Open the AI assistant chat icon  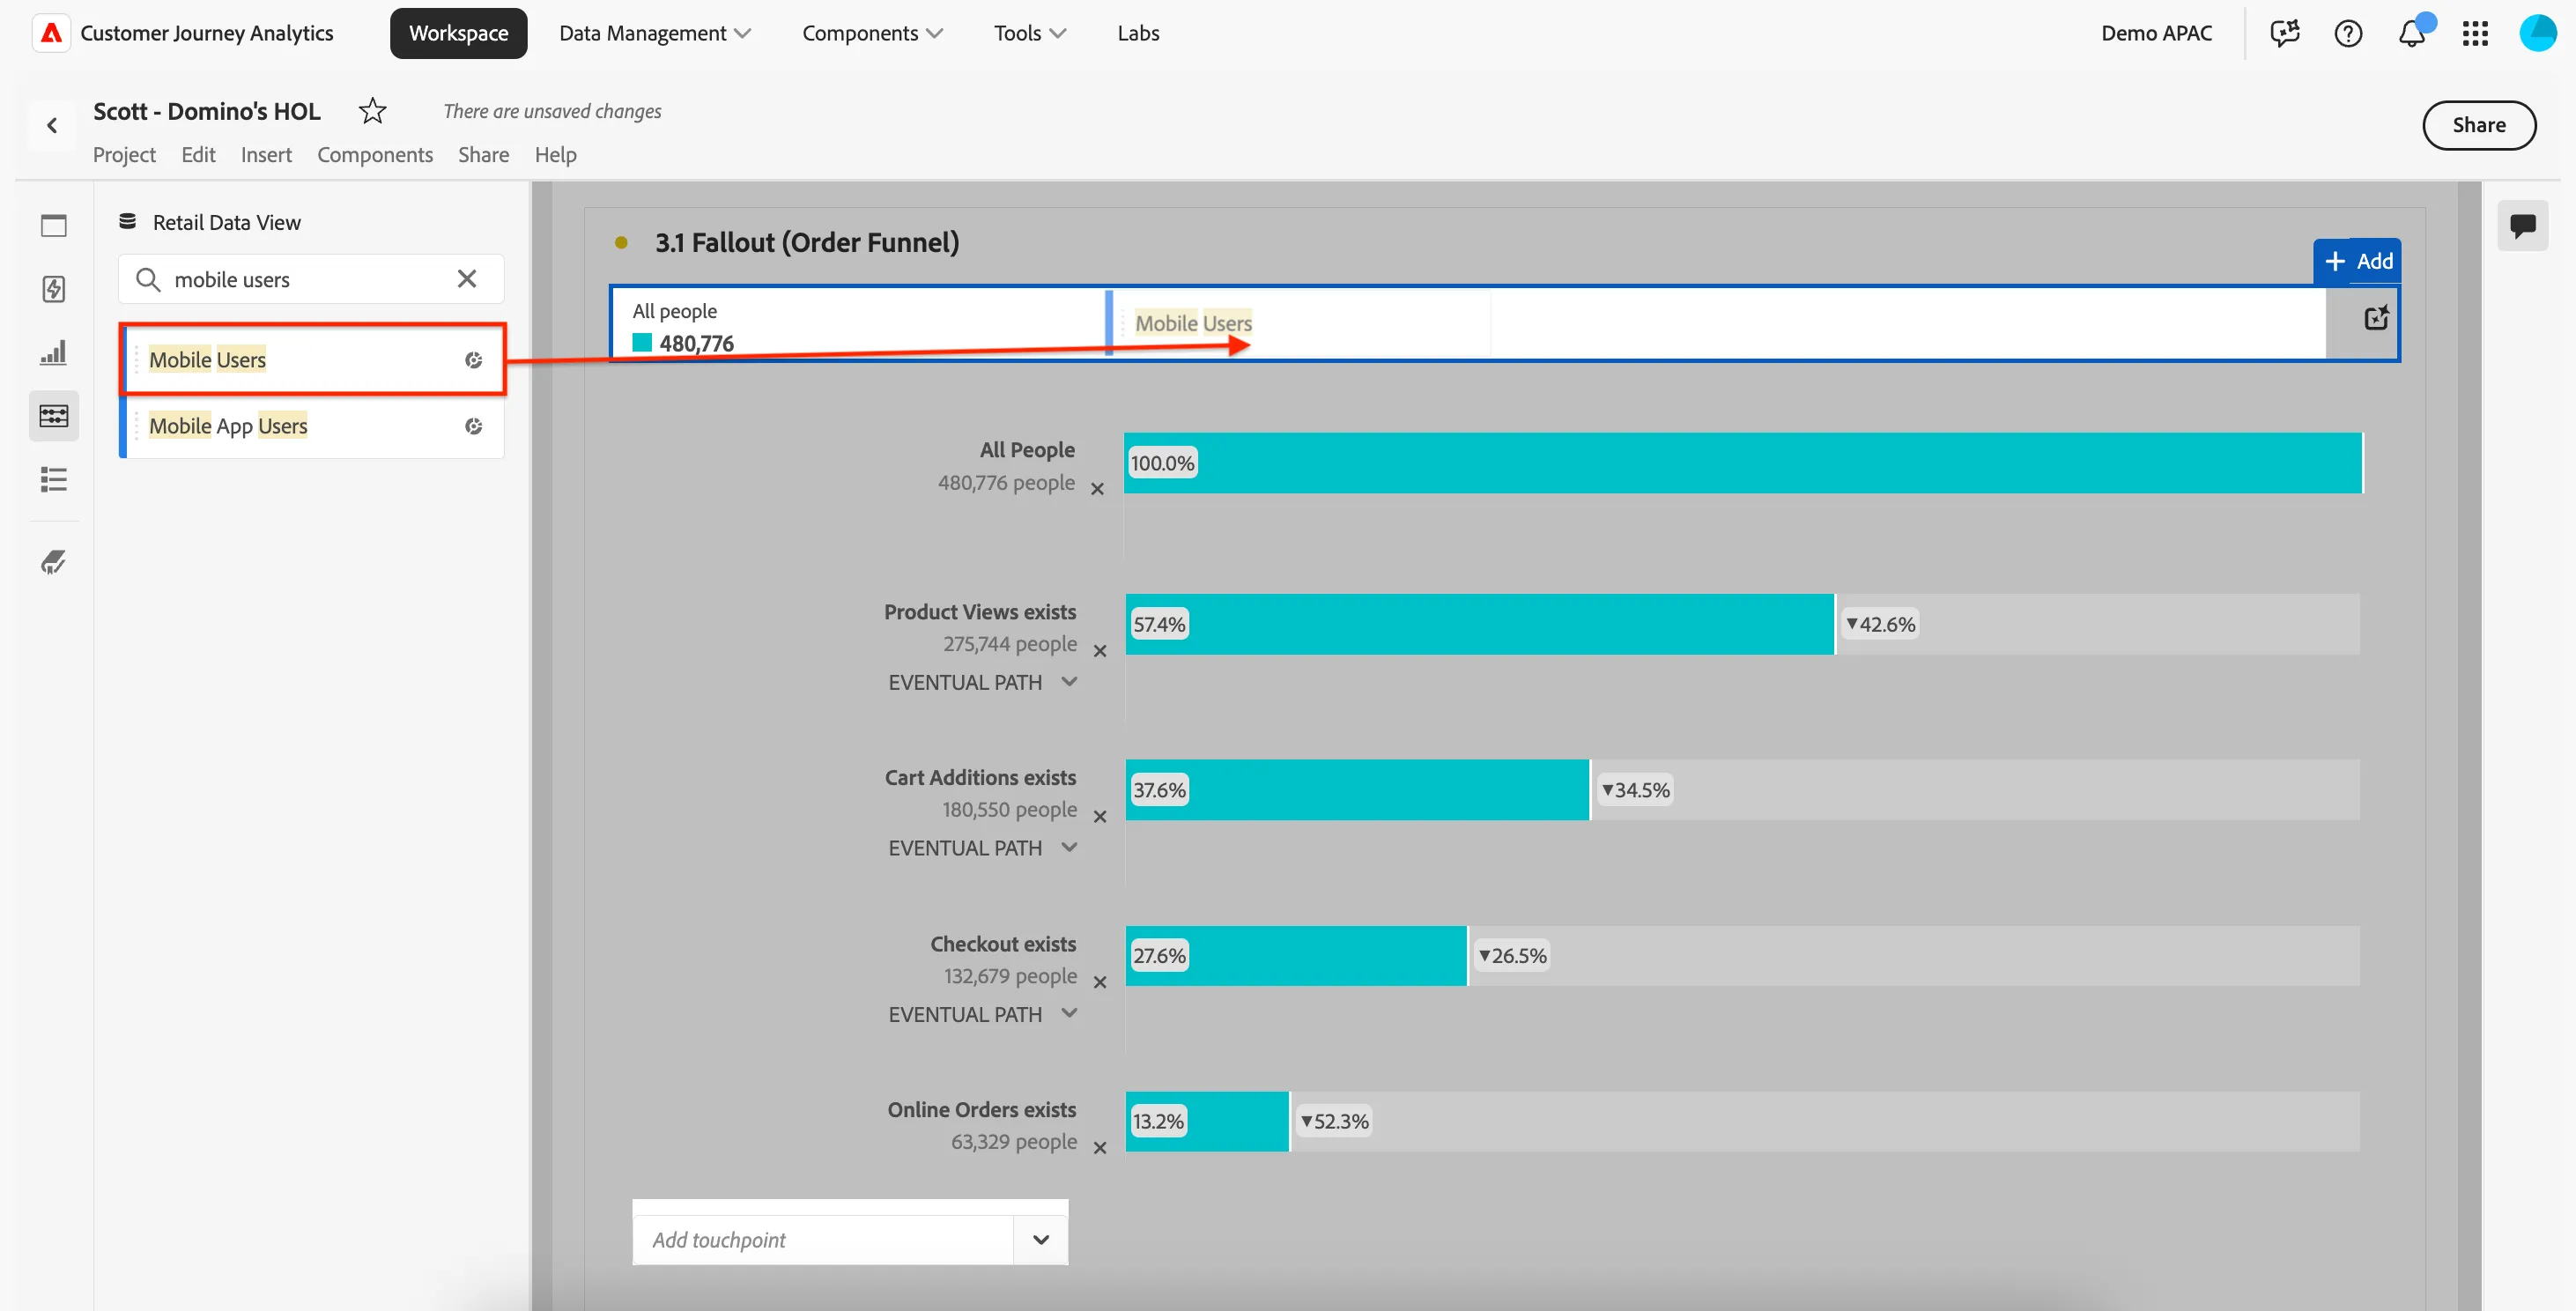point(2285,33)
